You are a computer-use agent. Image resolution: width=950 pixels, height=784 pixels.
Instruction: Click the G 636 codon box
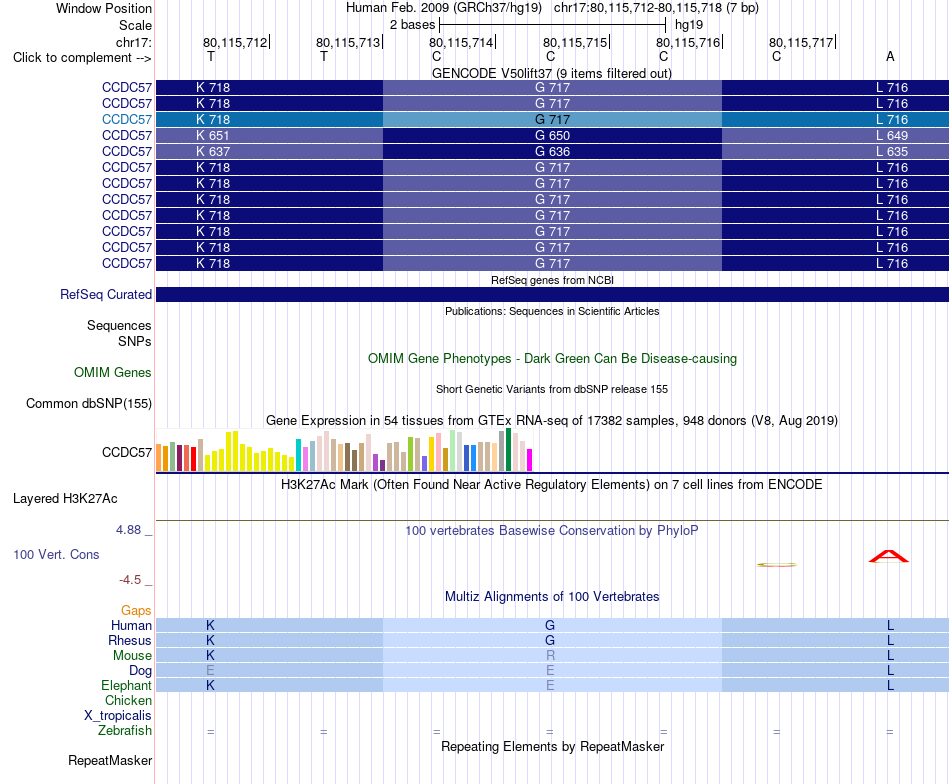click(552, 151)
